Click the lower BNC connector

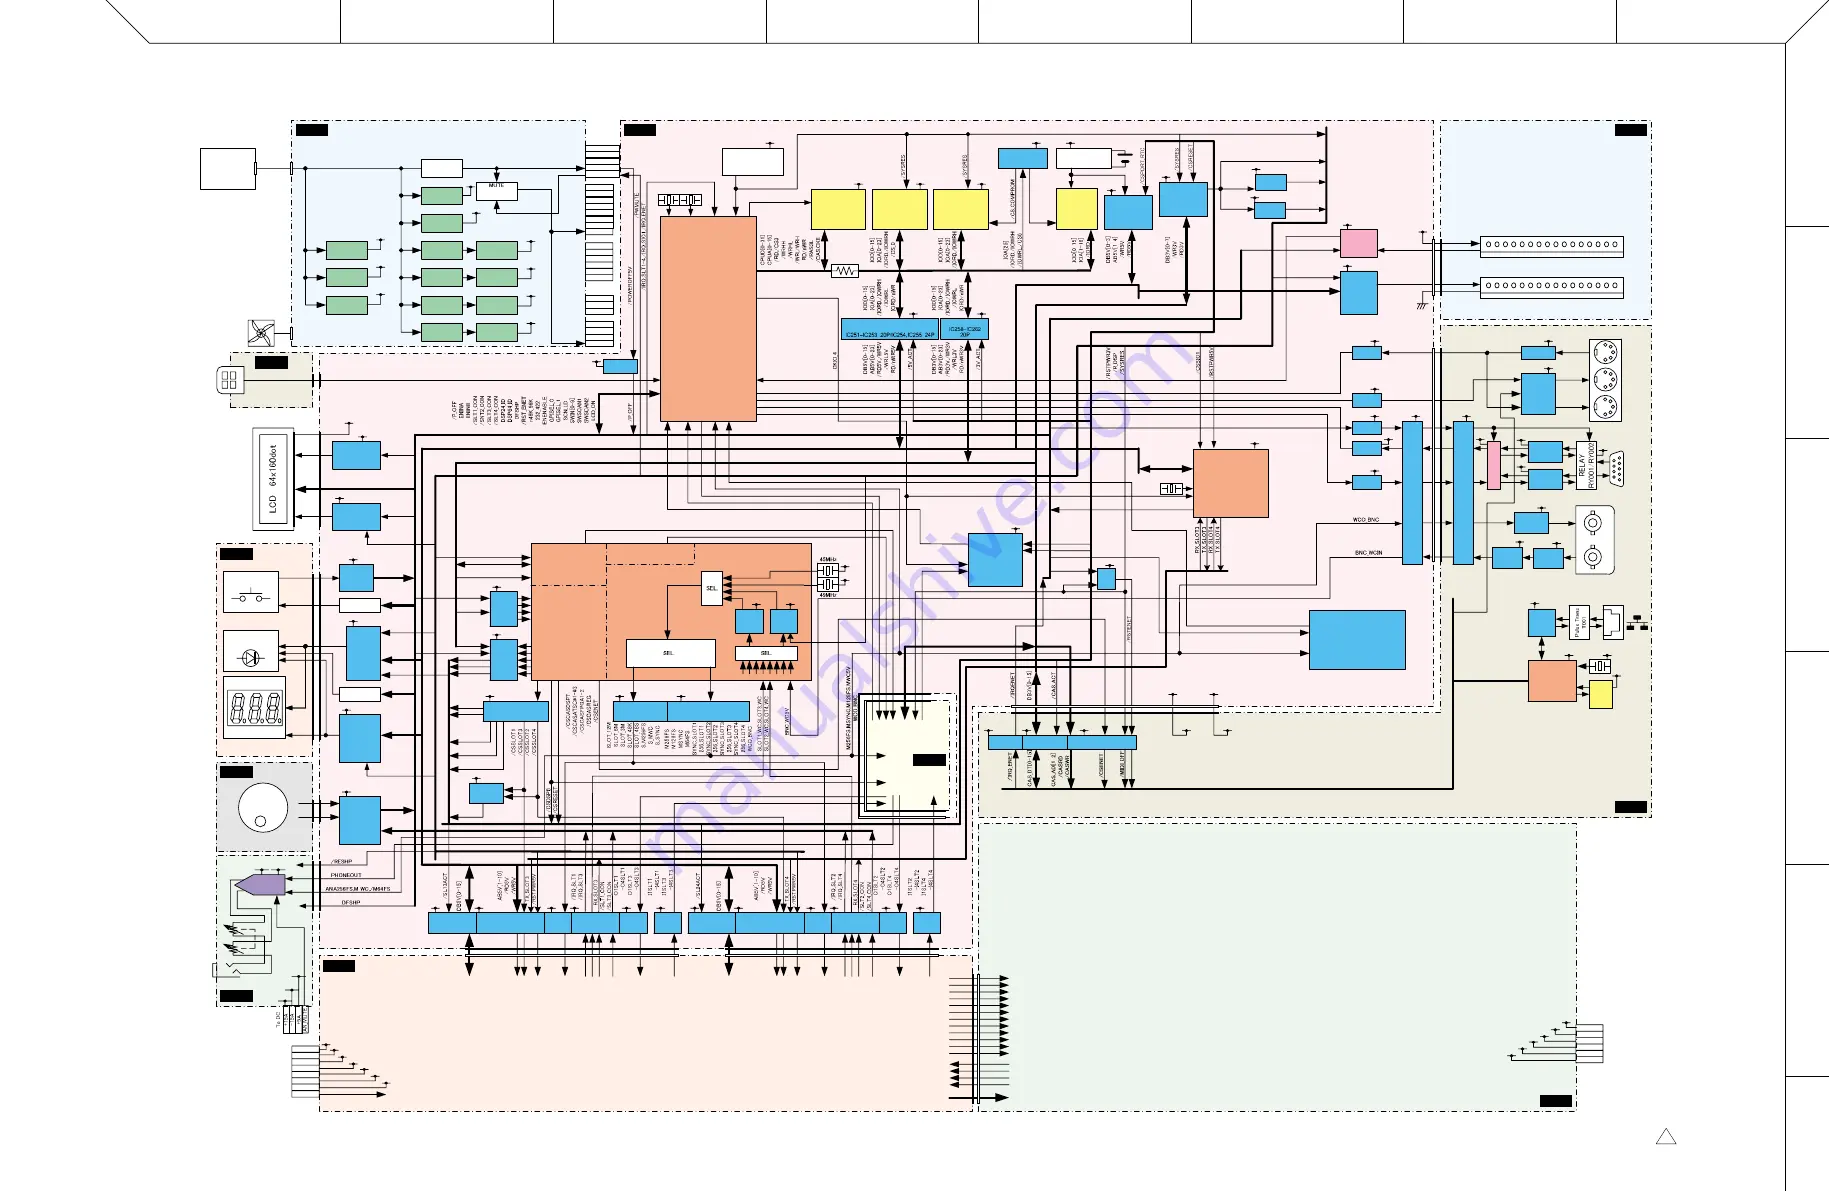click(1594, 556)
